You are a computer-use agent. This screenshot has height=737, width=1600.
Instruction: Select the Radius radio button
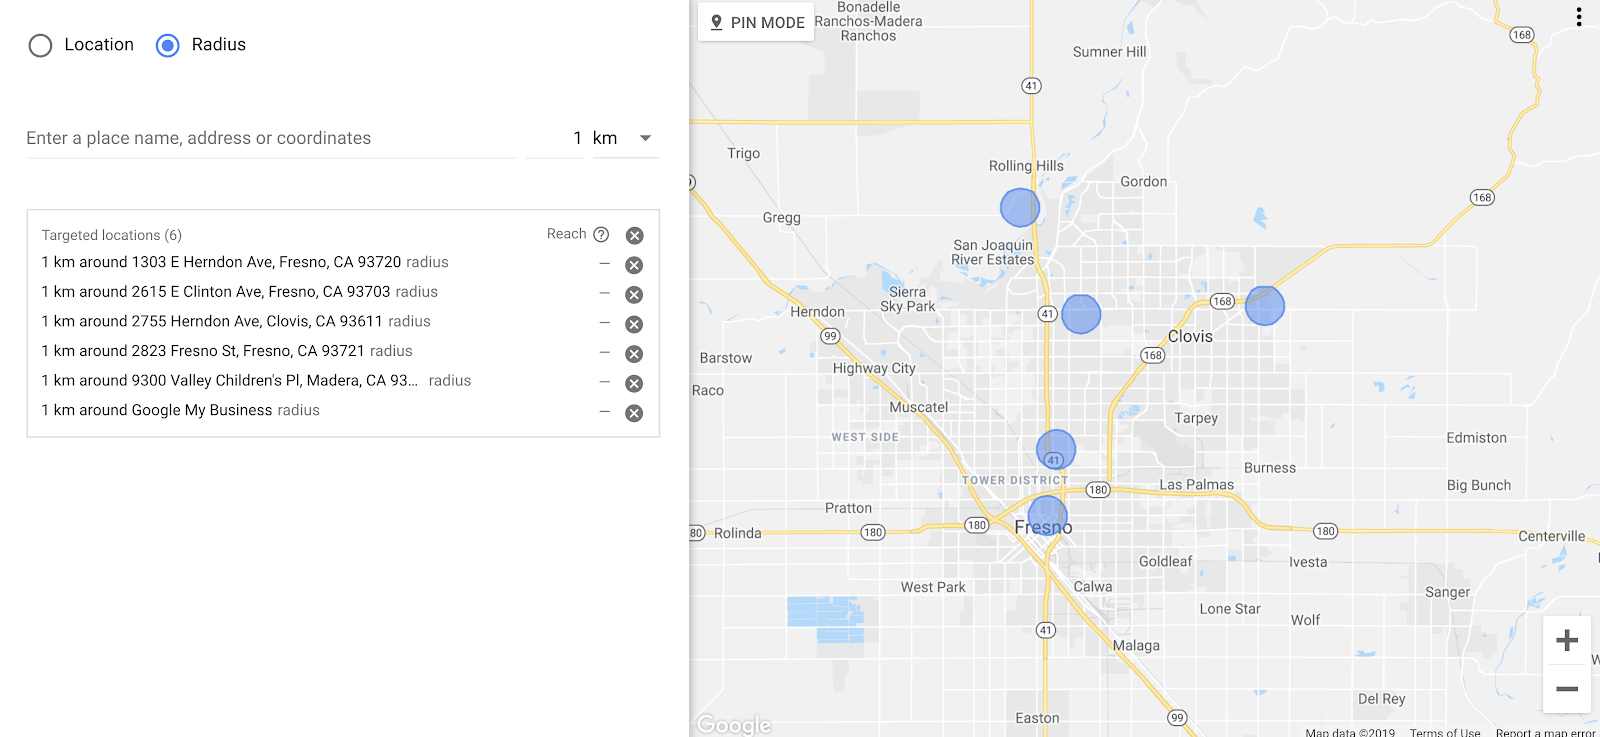pyautogui.click(x=168, y=45)
